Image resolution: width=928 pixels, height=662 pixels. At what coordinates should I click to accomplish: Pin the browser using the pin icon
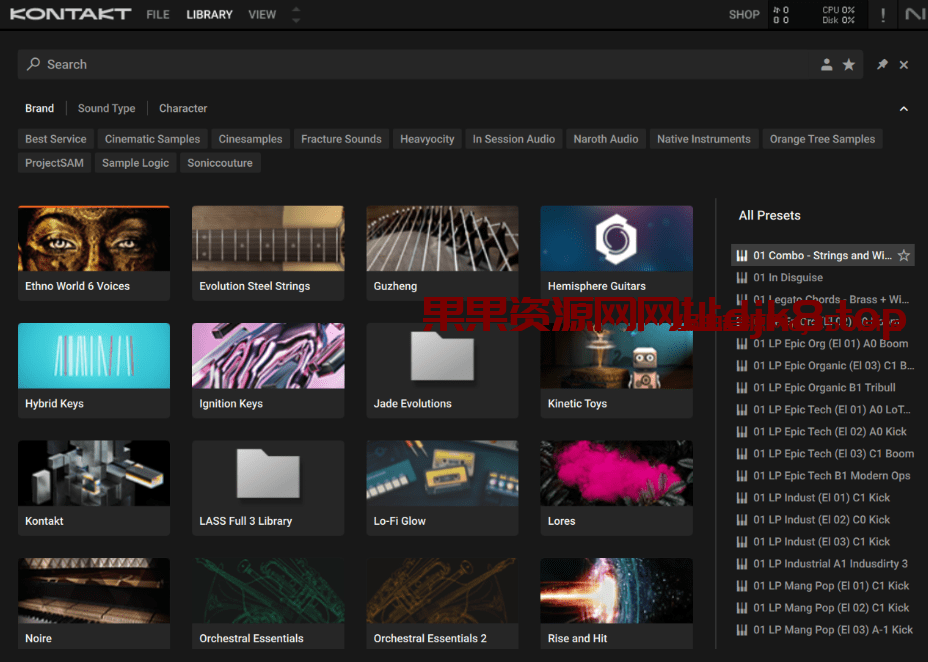(882, 64)
